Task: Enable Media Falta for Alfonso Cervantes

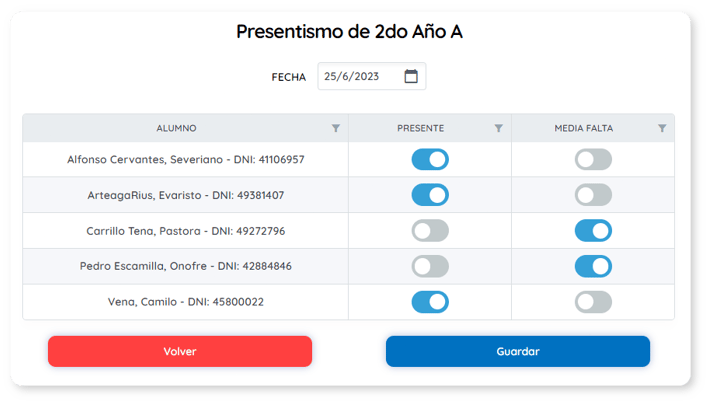Action: click(x=593, y=159)
